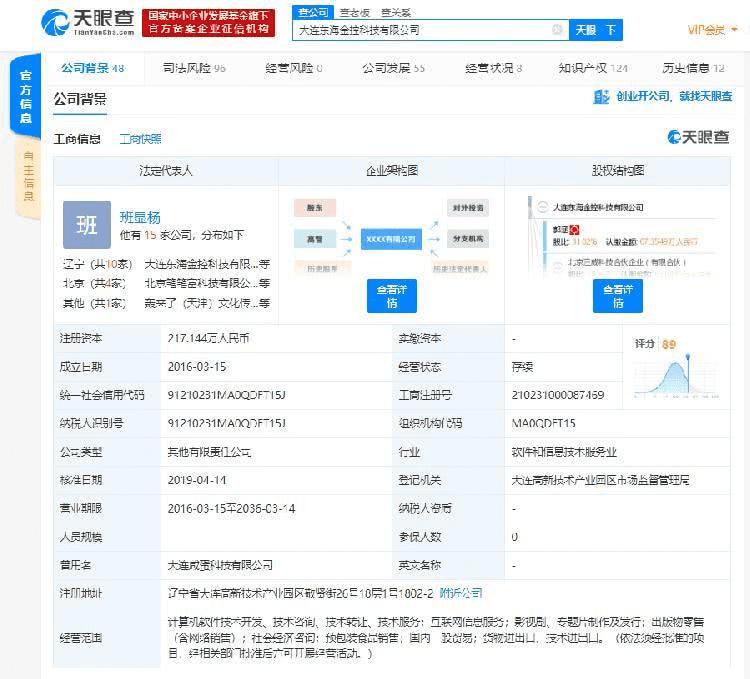Click the 分支机构 node in diagram

point(468,239)
